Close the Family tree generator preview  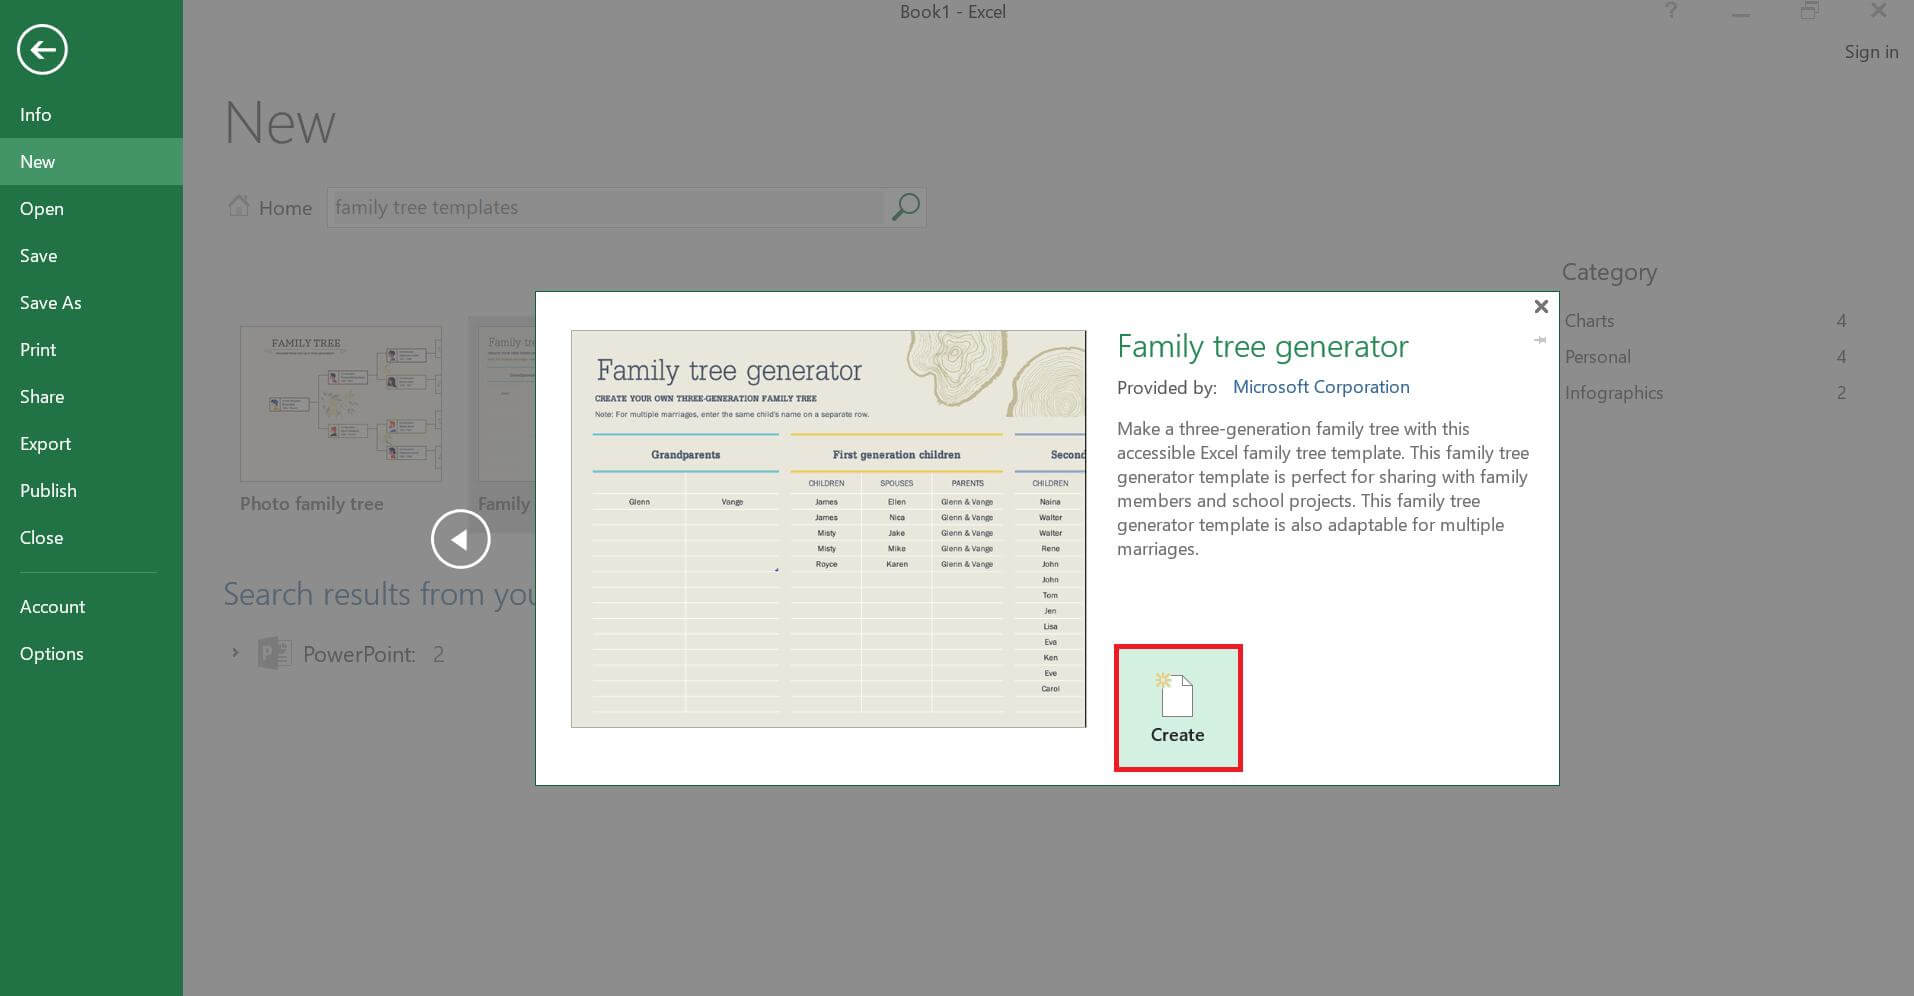coord(1540,306)
